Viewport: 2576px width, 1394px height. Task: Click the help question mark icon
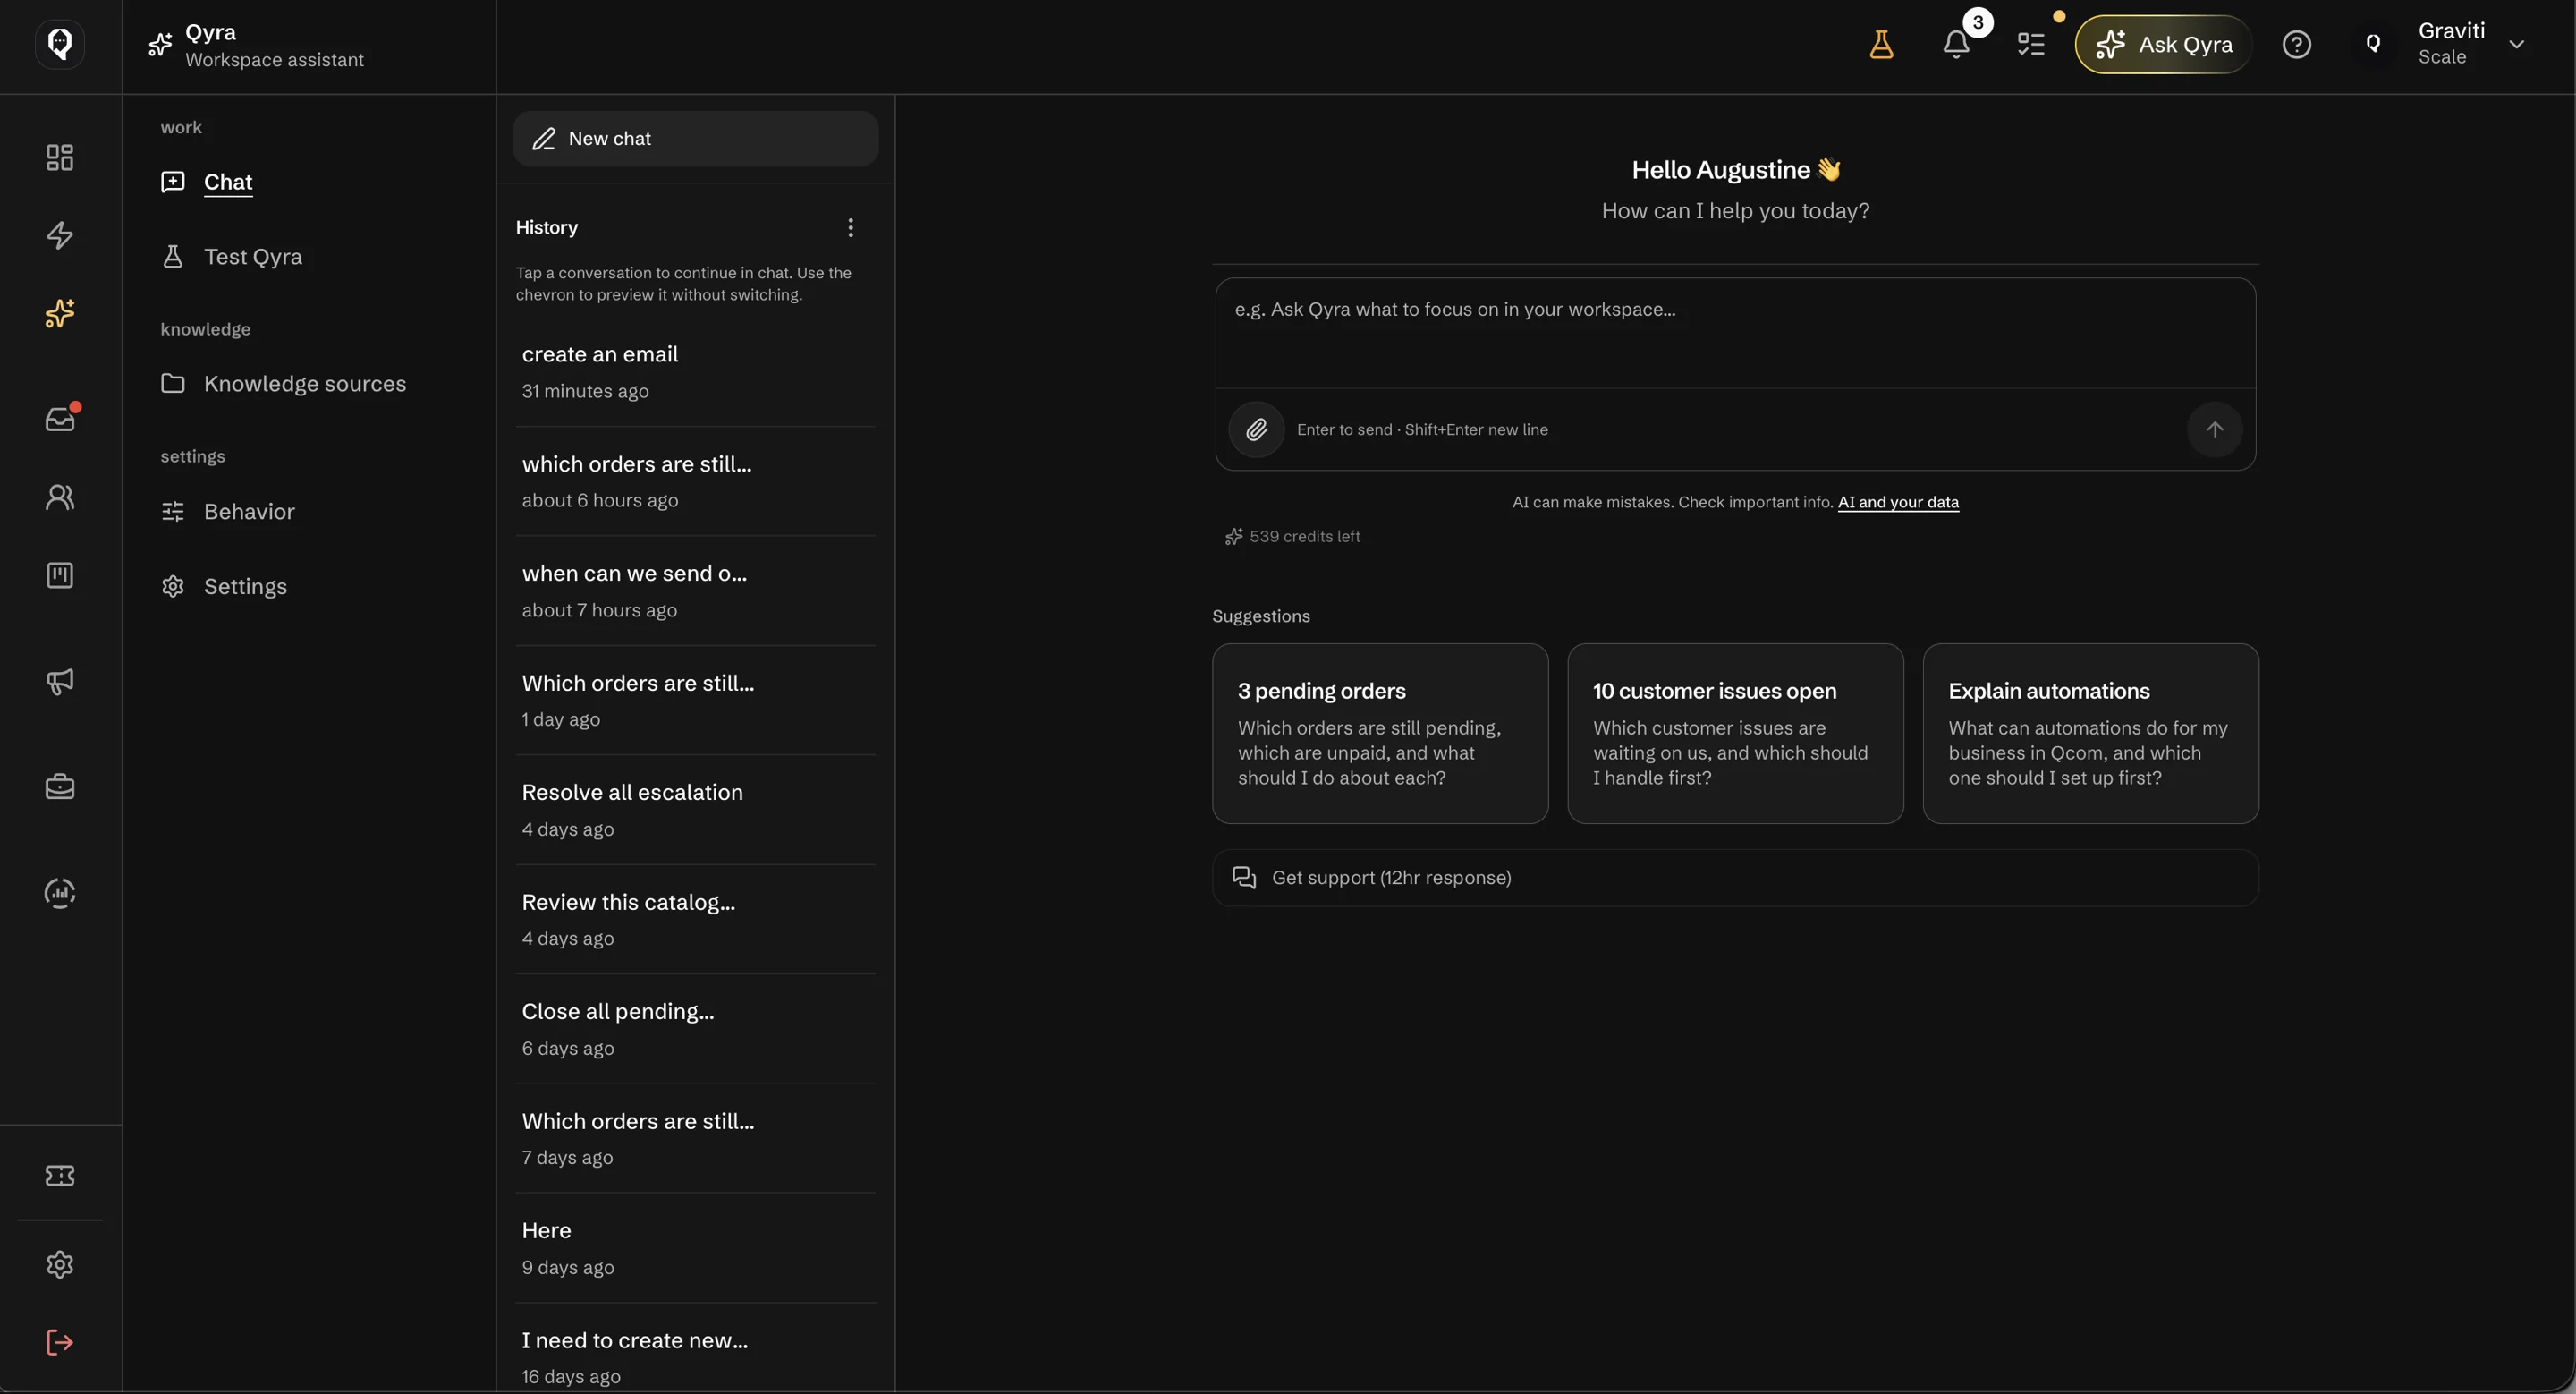[x=2296, y=44]
